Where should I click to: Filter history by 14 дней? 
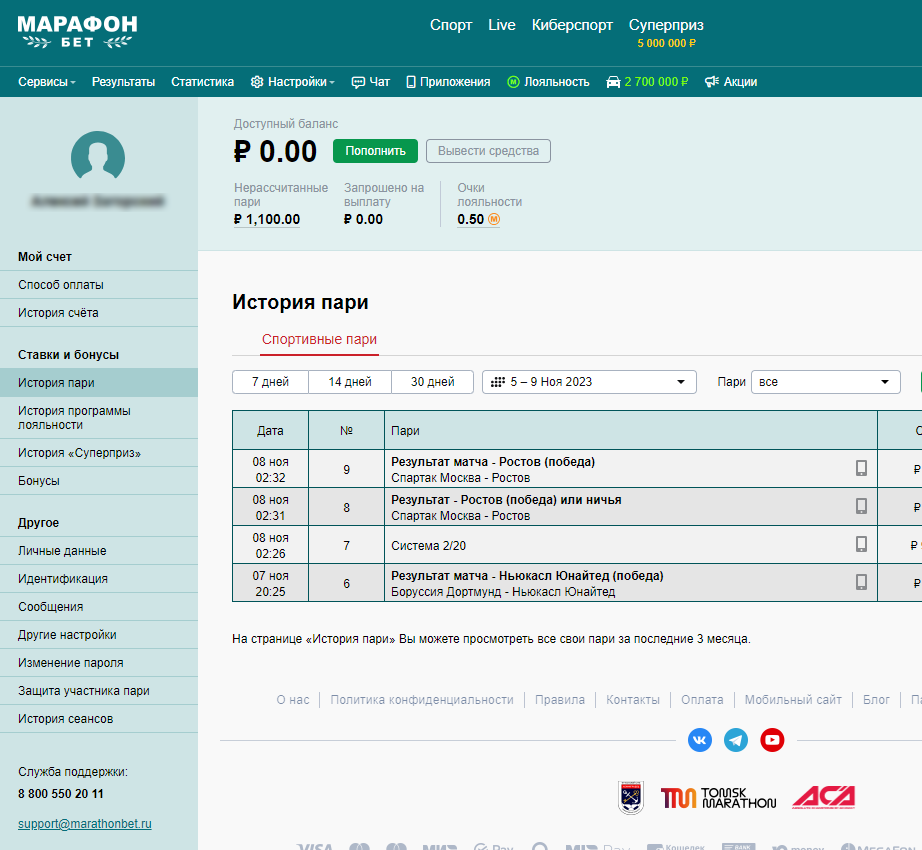tap(350, 382)
